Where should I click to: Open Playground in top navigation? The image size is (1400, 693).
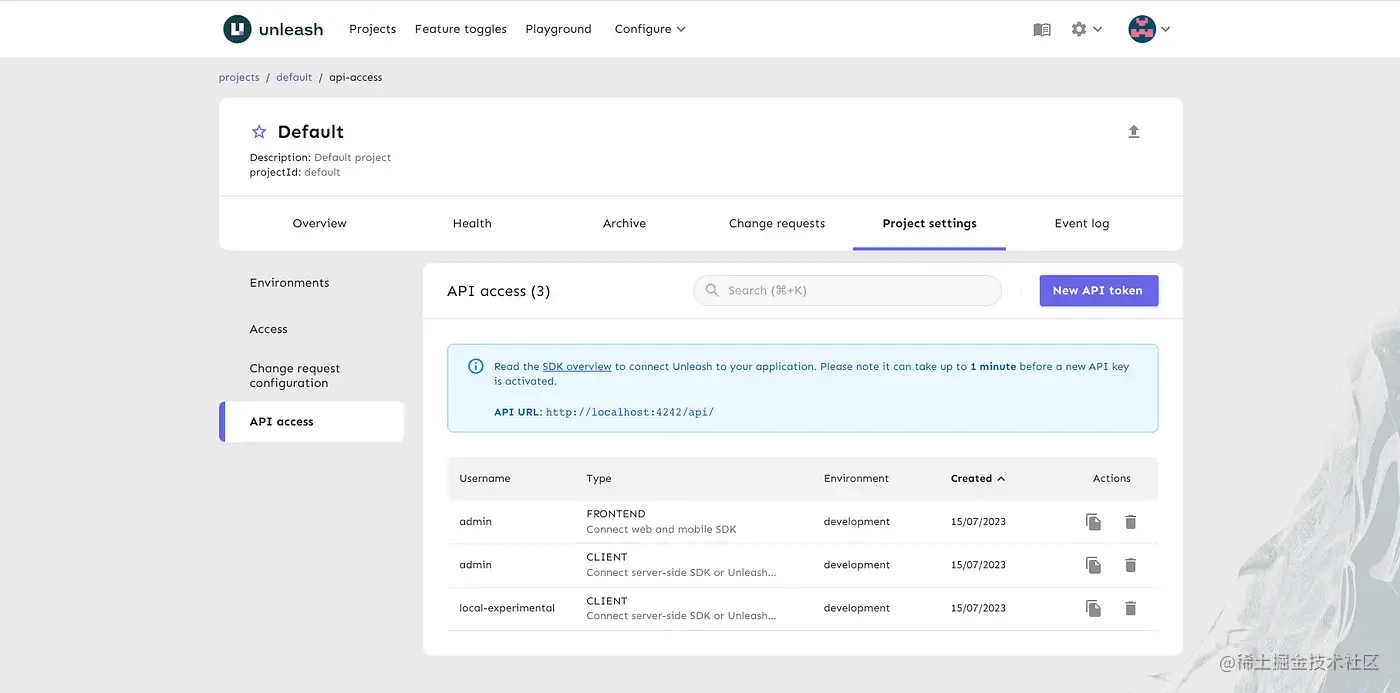[x=558, y=29]
